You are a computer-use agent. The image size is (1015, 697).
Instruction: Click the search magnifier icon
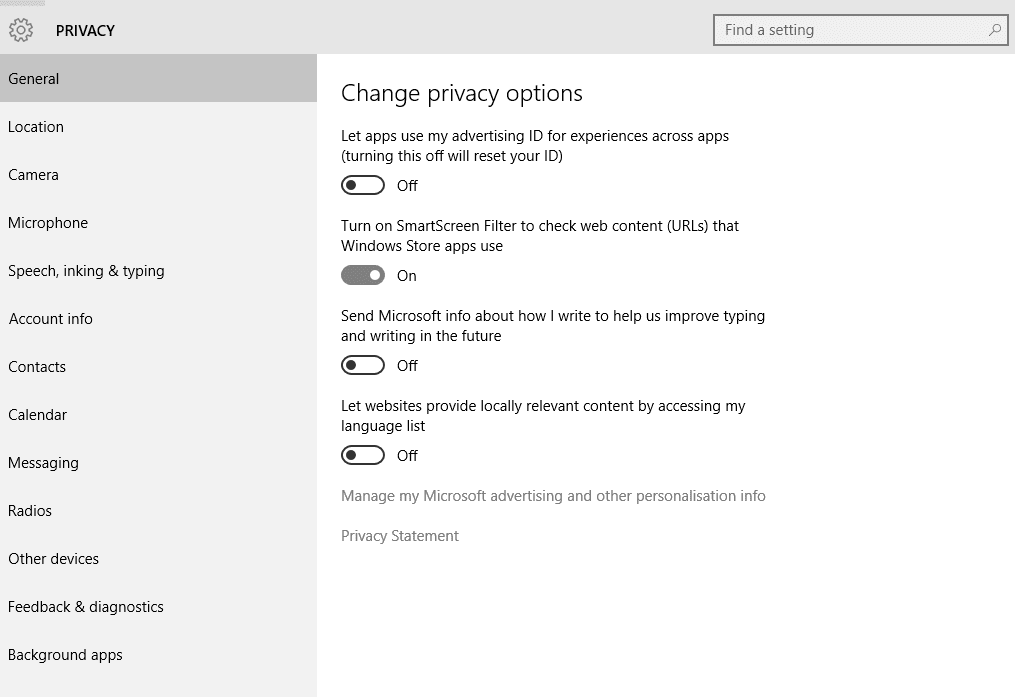(994, 30)
